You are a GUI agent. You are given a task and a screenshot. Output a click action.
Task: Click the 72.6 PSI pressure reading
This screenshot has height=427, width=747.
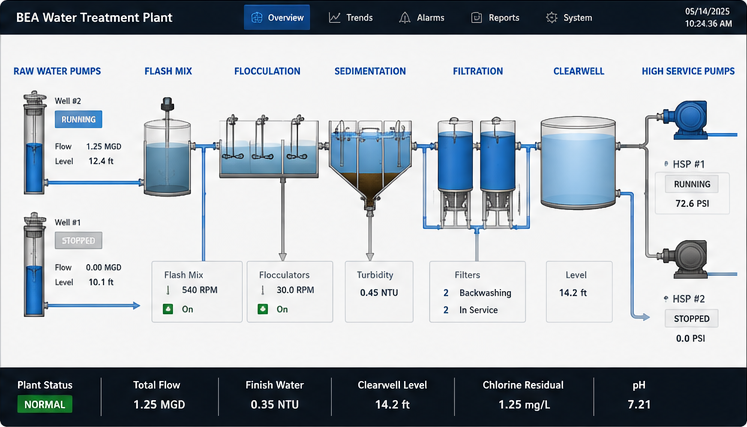692,203
